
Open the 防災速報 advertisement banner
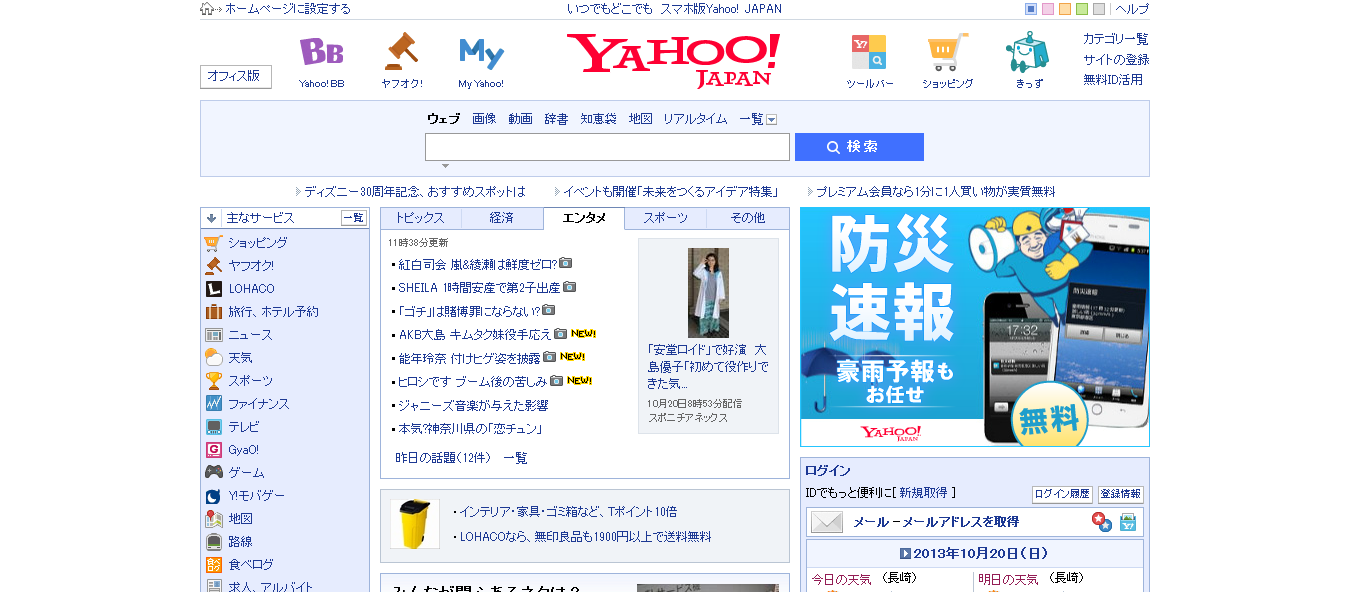975,327
